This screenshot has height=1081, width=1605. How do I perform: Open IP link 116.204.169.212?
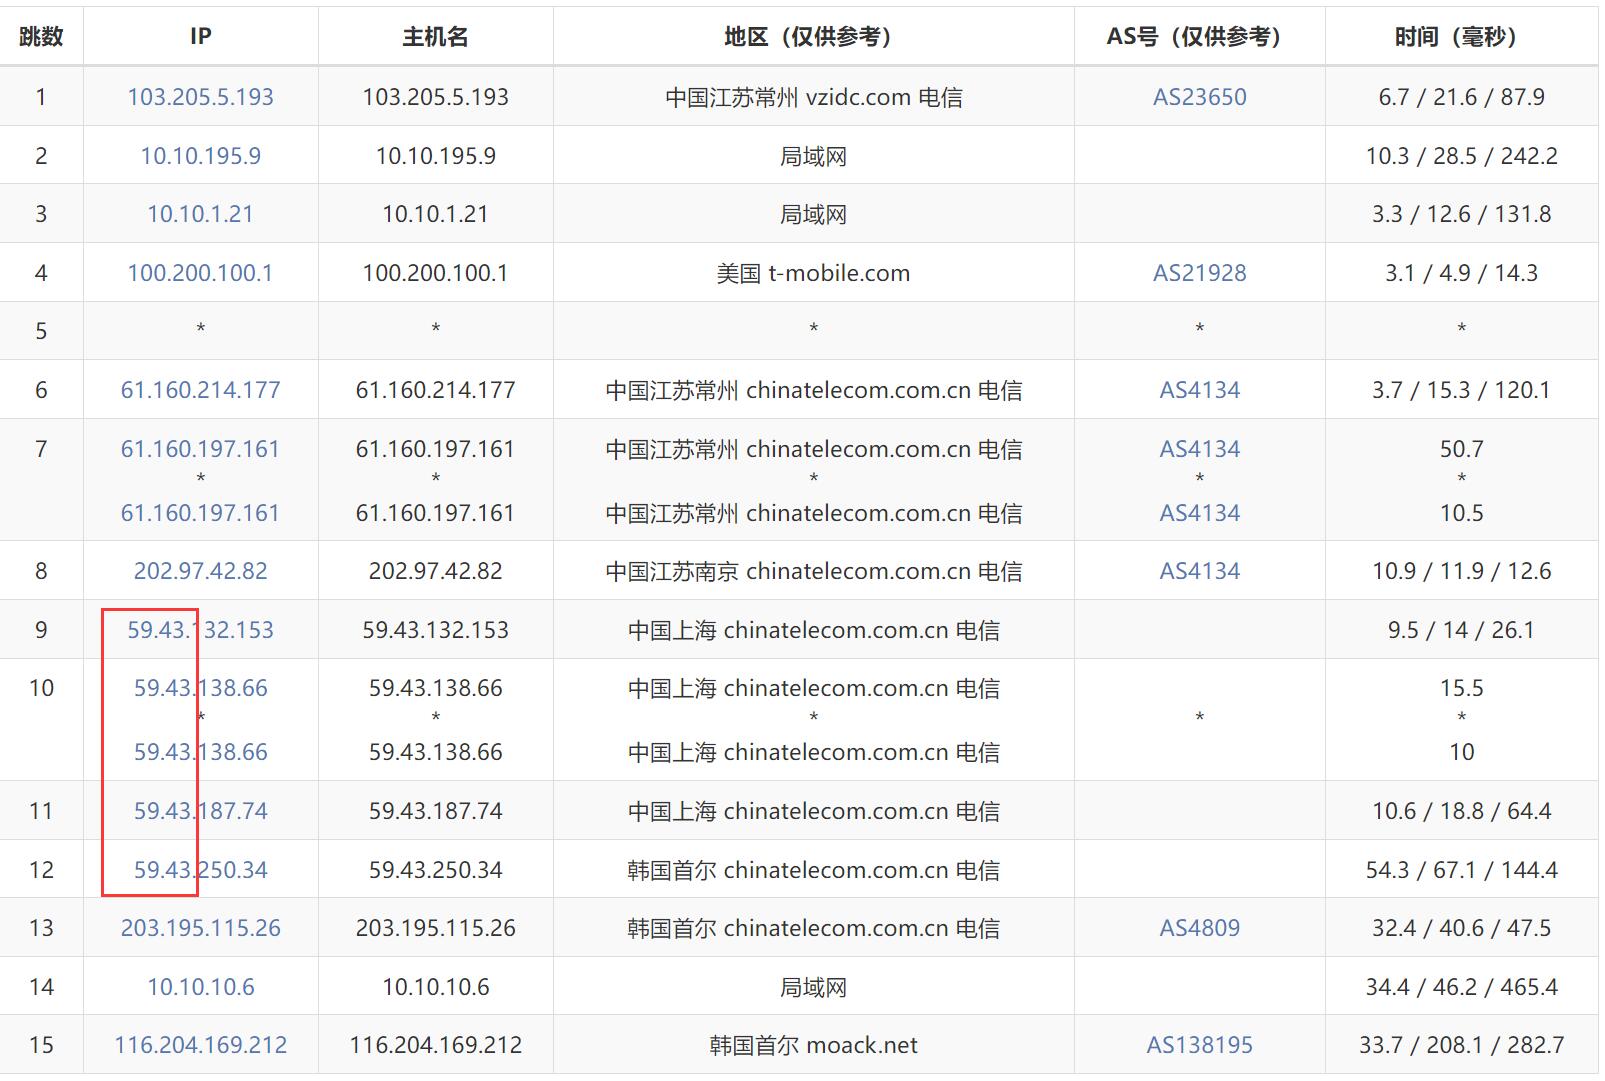(200, 1045)
